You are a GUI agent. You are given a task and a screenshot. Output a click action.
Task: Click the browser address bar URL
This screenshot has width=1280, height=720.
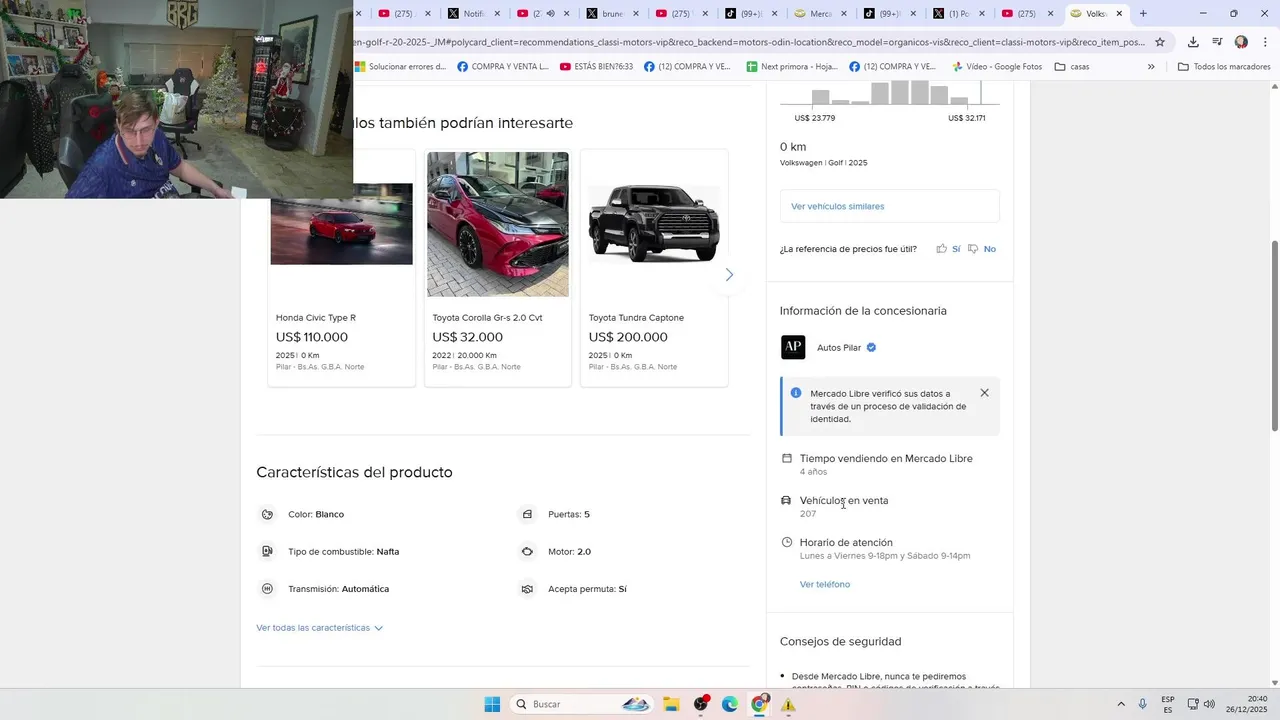750,42
